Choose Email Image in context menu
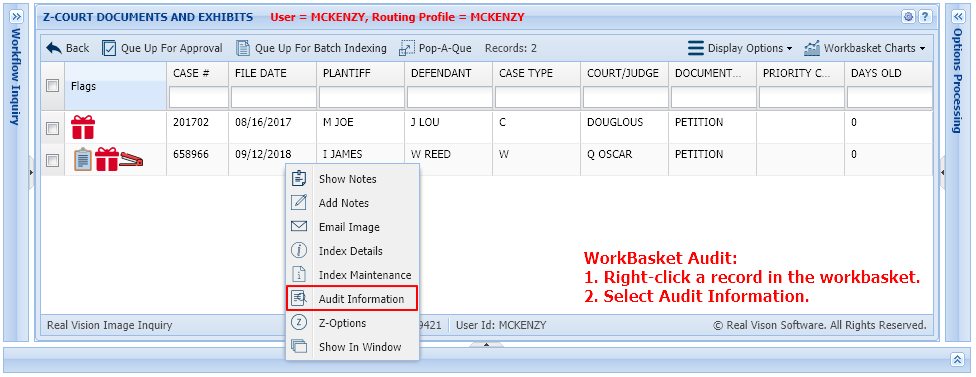Screen dimensions: 976x377 pyautogui.click(x=352, y=227)
